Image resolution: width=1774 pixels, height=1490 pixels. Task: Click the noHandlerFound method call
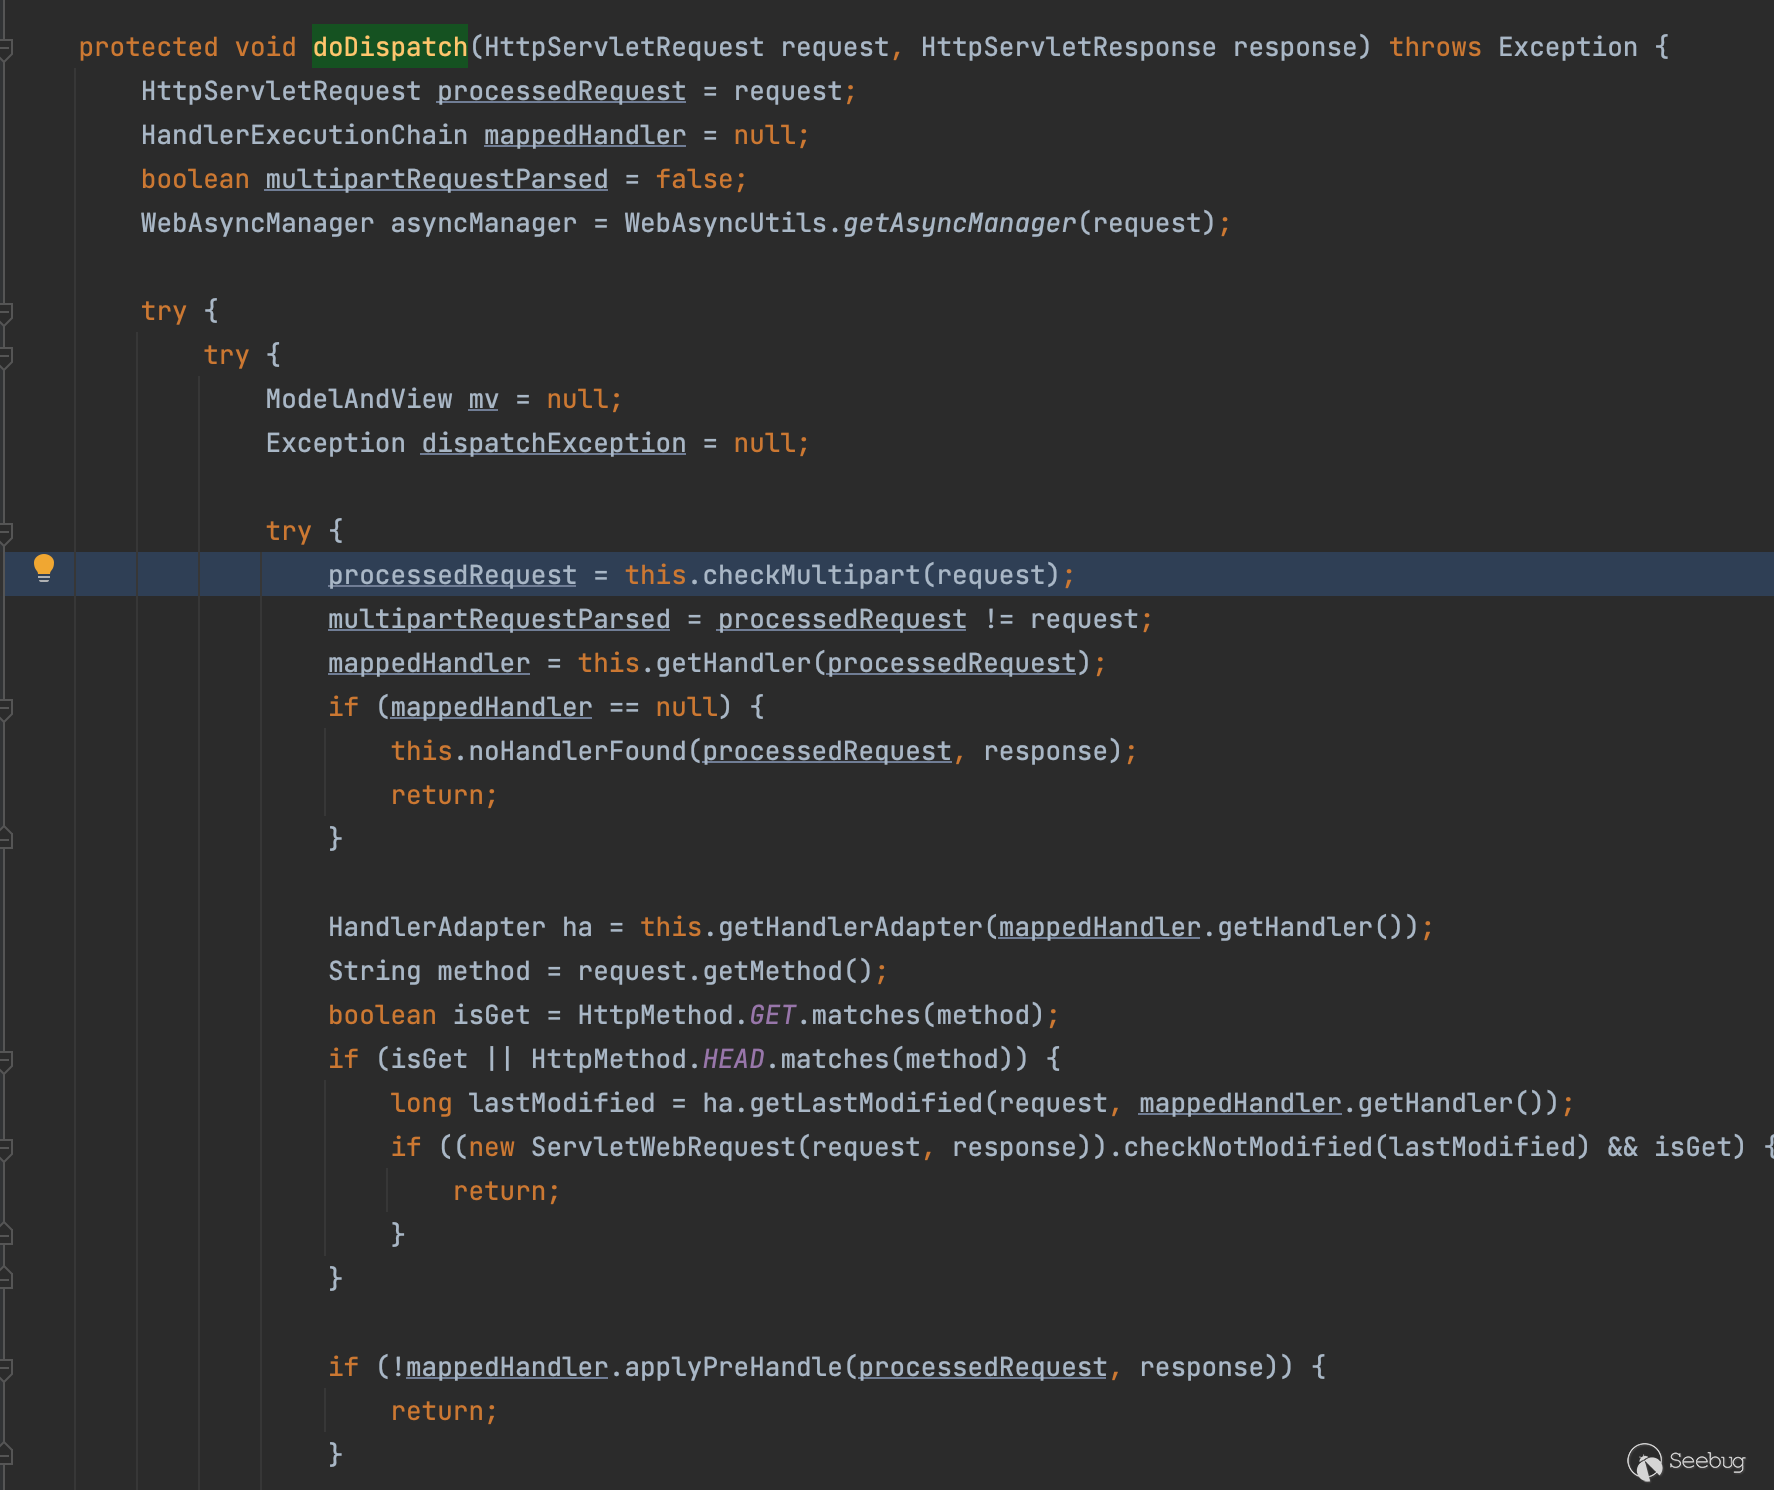[577, 751]
